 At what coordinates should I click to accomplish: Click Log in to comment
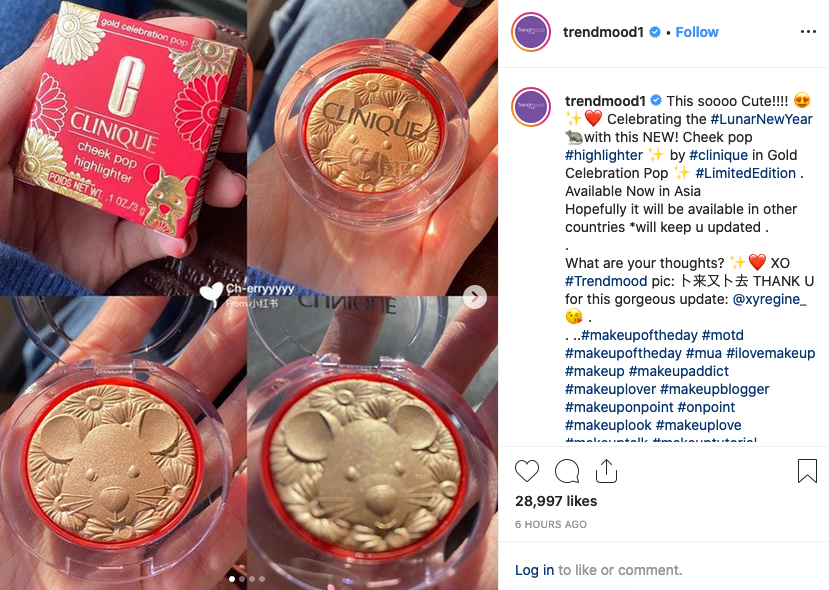[535, 570]
